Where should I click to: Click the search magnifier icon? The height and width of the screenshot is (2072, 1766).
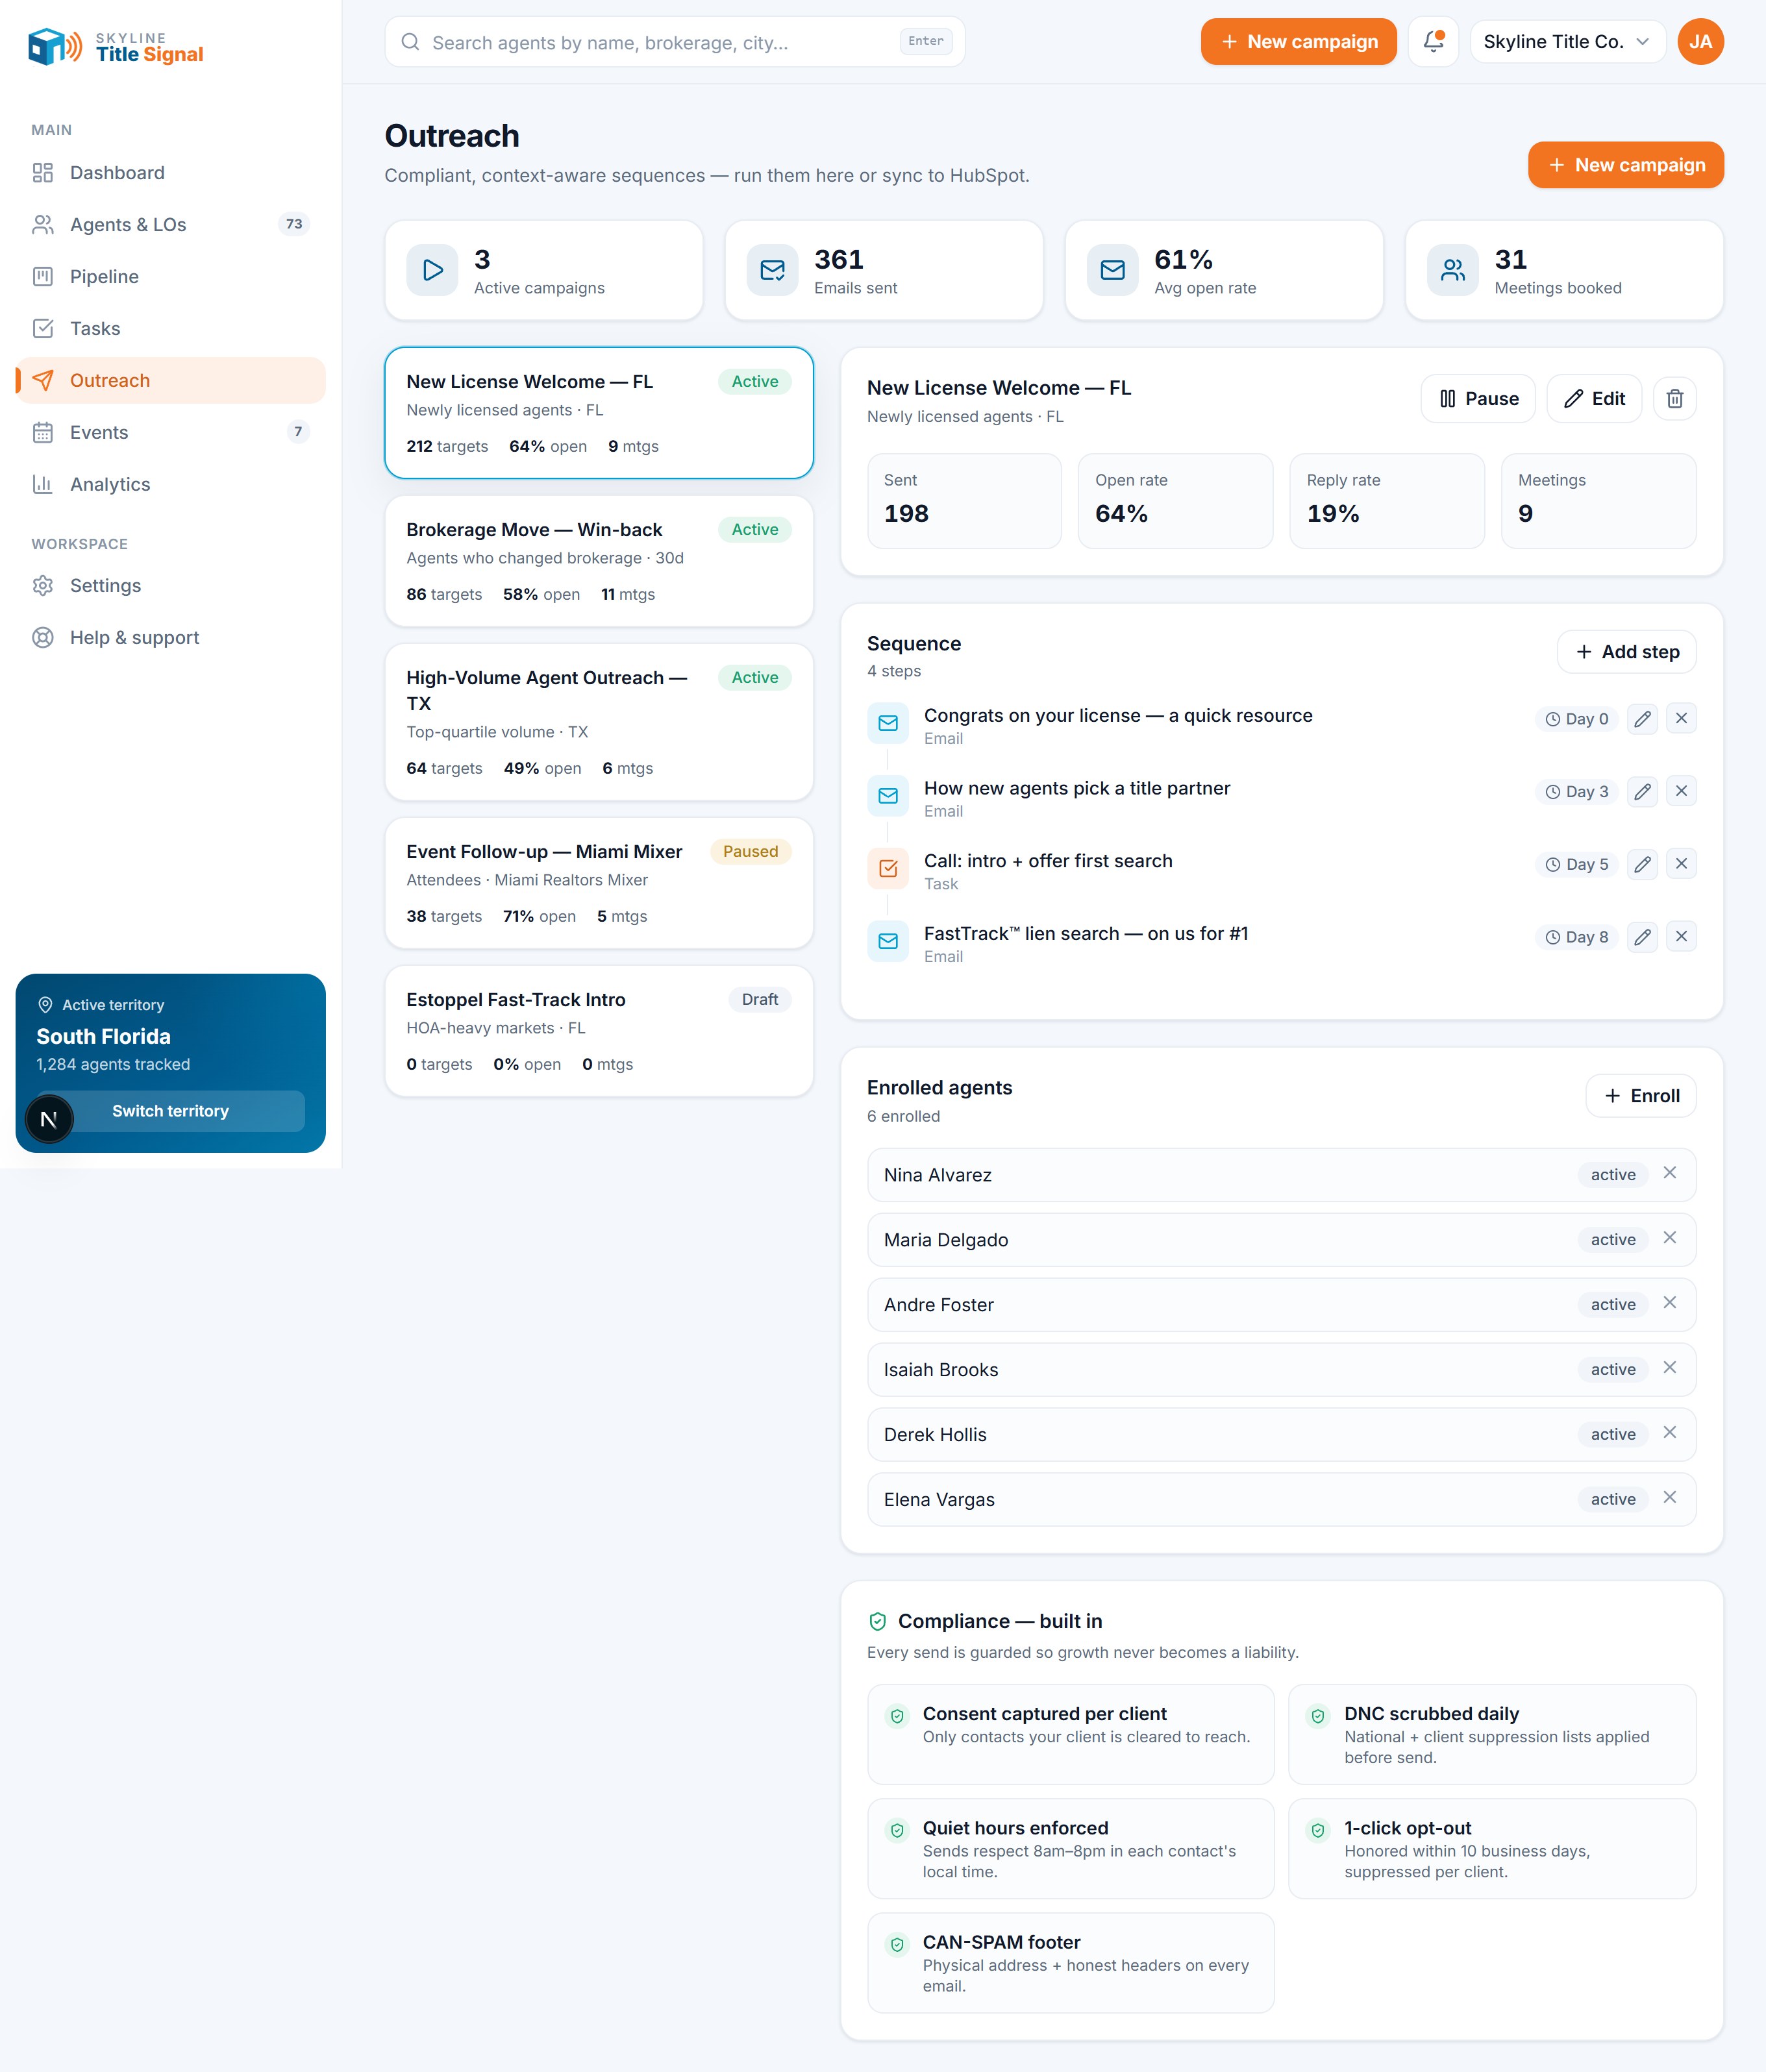[410, 42]
